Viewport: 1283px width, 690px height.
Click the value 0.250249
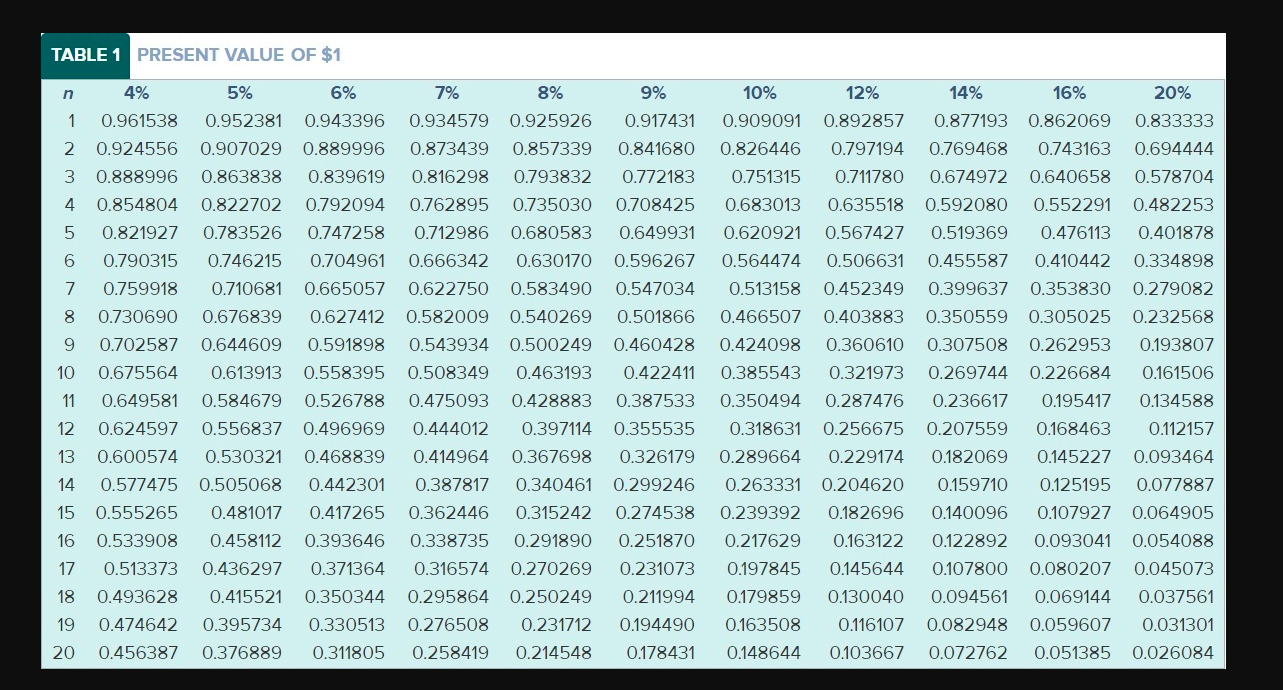[552, 597]
